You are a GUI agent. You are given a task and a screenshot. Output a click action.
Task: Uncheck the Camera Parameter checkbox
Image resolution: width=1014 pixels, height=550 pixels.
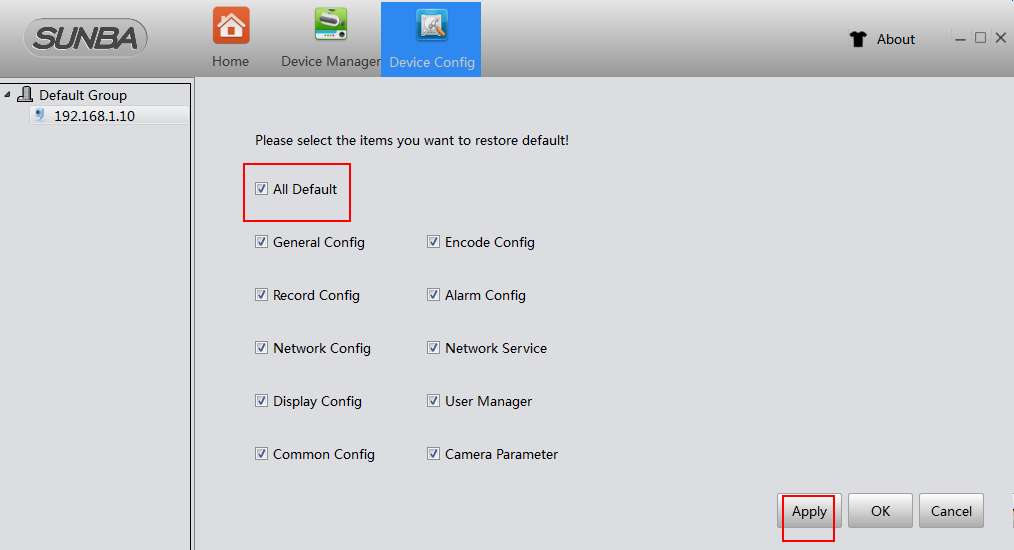point(433,454)
